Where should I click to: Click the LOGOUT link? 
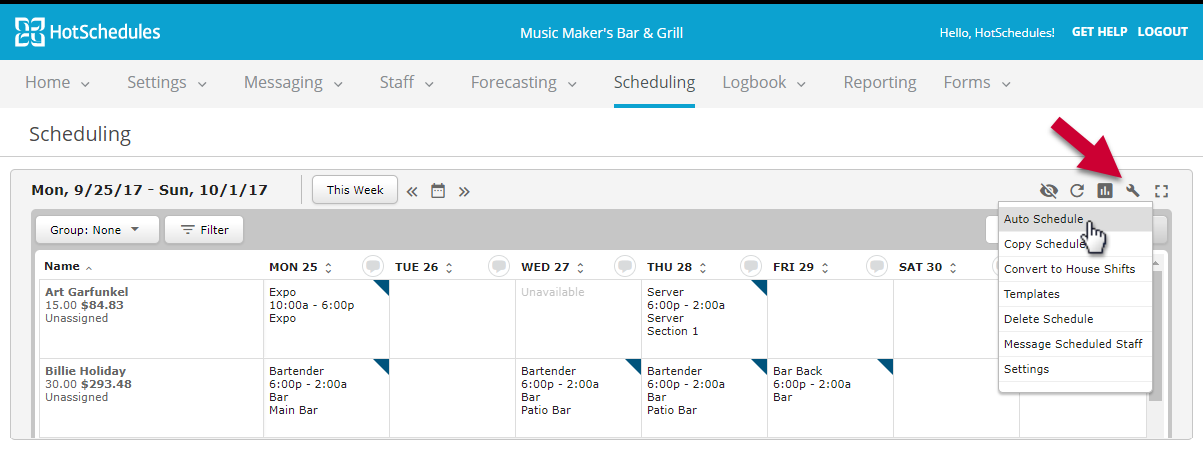tap(1162, 32)
